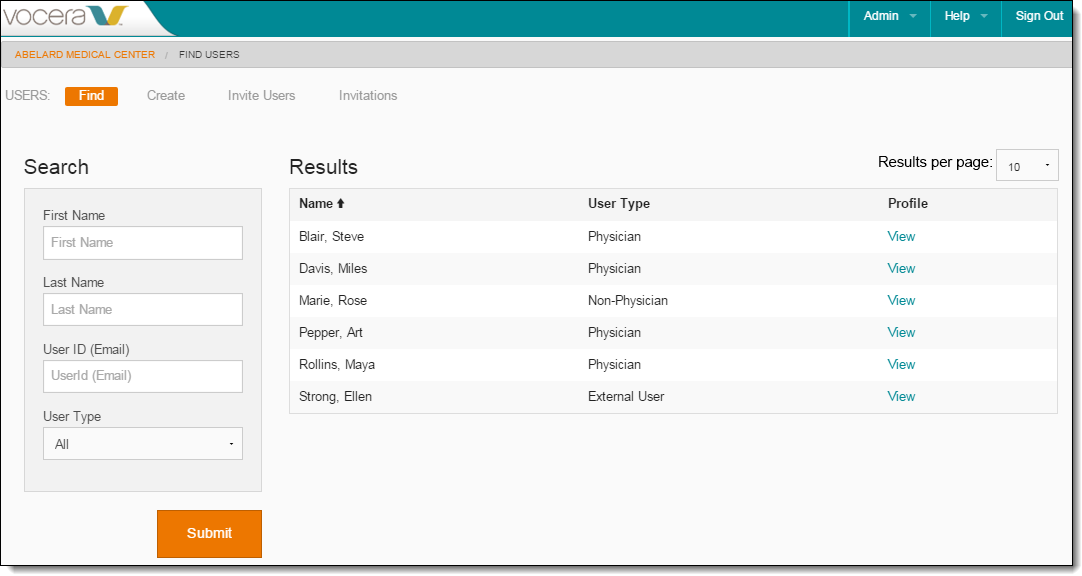Select the User ID (Email) field

[x=143, y=377]
